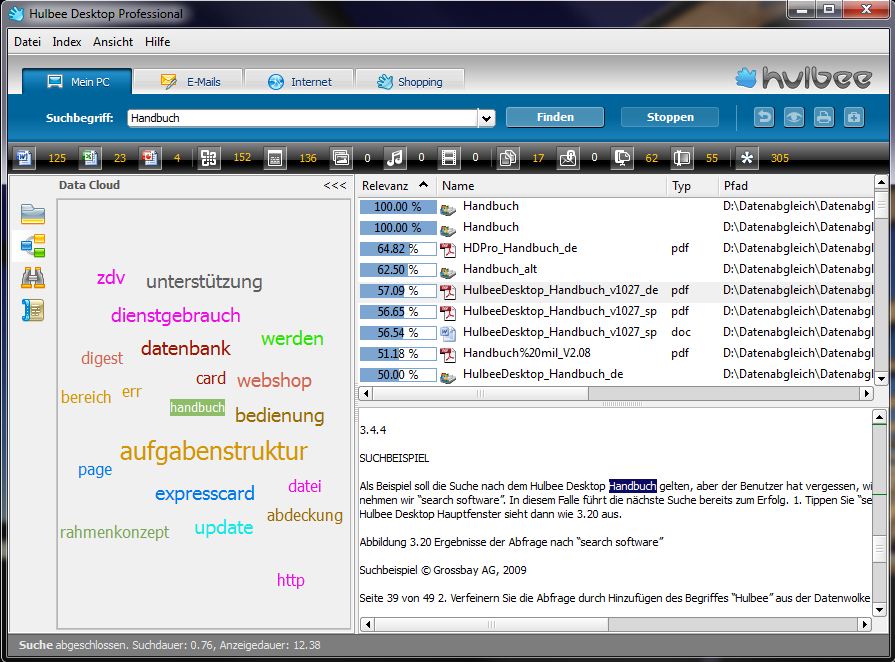Switch to the E-Mails tab
The width and height of the screenshot is (895, 662).
(x=190, y=82)
